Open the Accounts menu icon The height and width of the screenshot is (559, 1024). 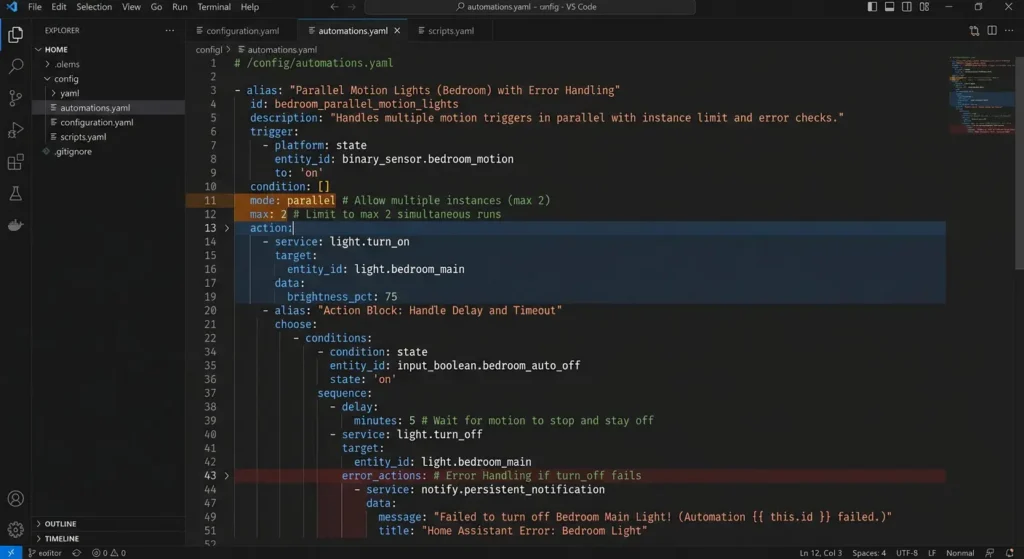(x=15, y=498)
